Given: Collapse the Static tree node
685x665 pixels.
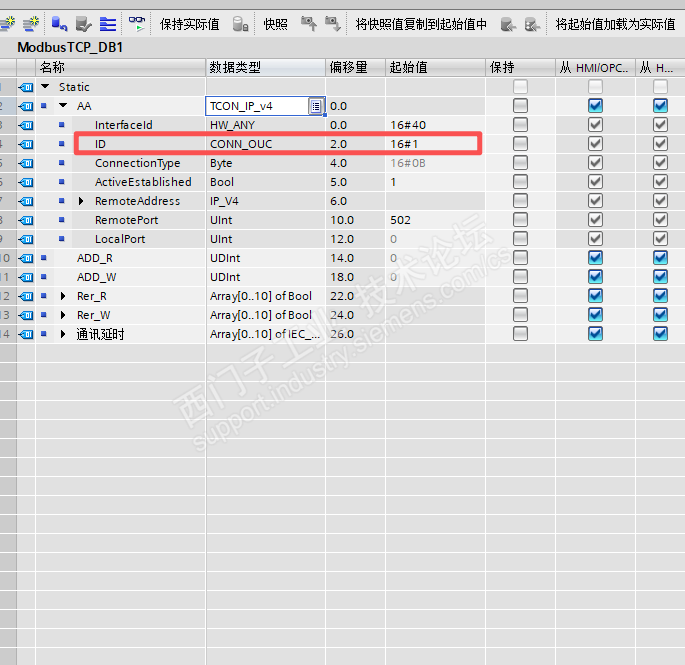Looking at the screenshot, I should click(45, 87).
